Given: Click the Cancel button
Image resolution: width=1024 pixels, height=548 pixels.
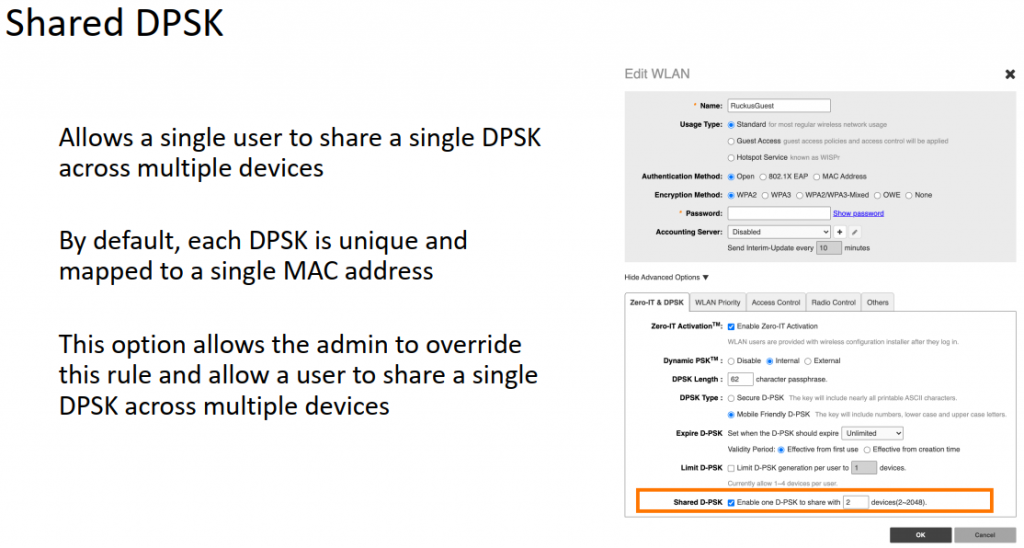Looking at the screenshot, I should click(x=984, y=535).
